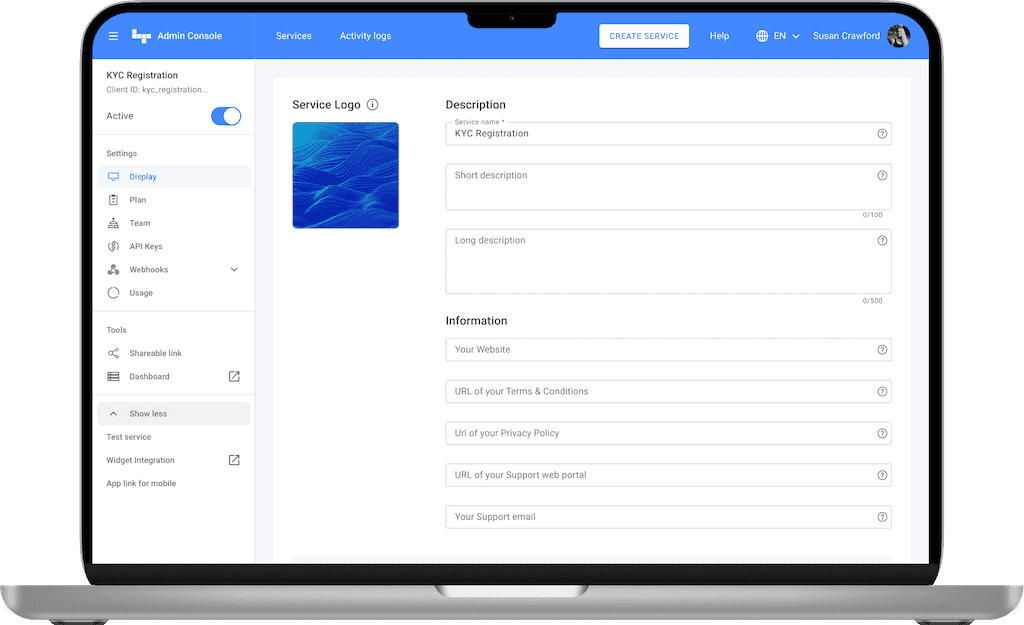Click the Long description help icon
This screenshot has width=1024, height=625.
click(x=882, y=240)
